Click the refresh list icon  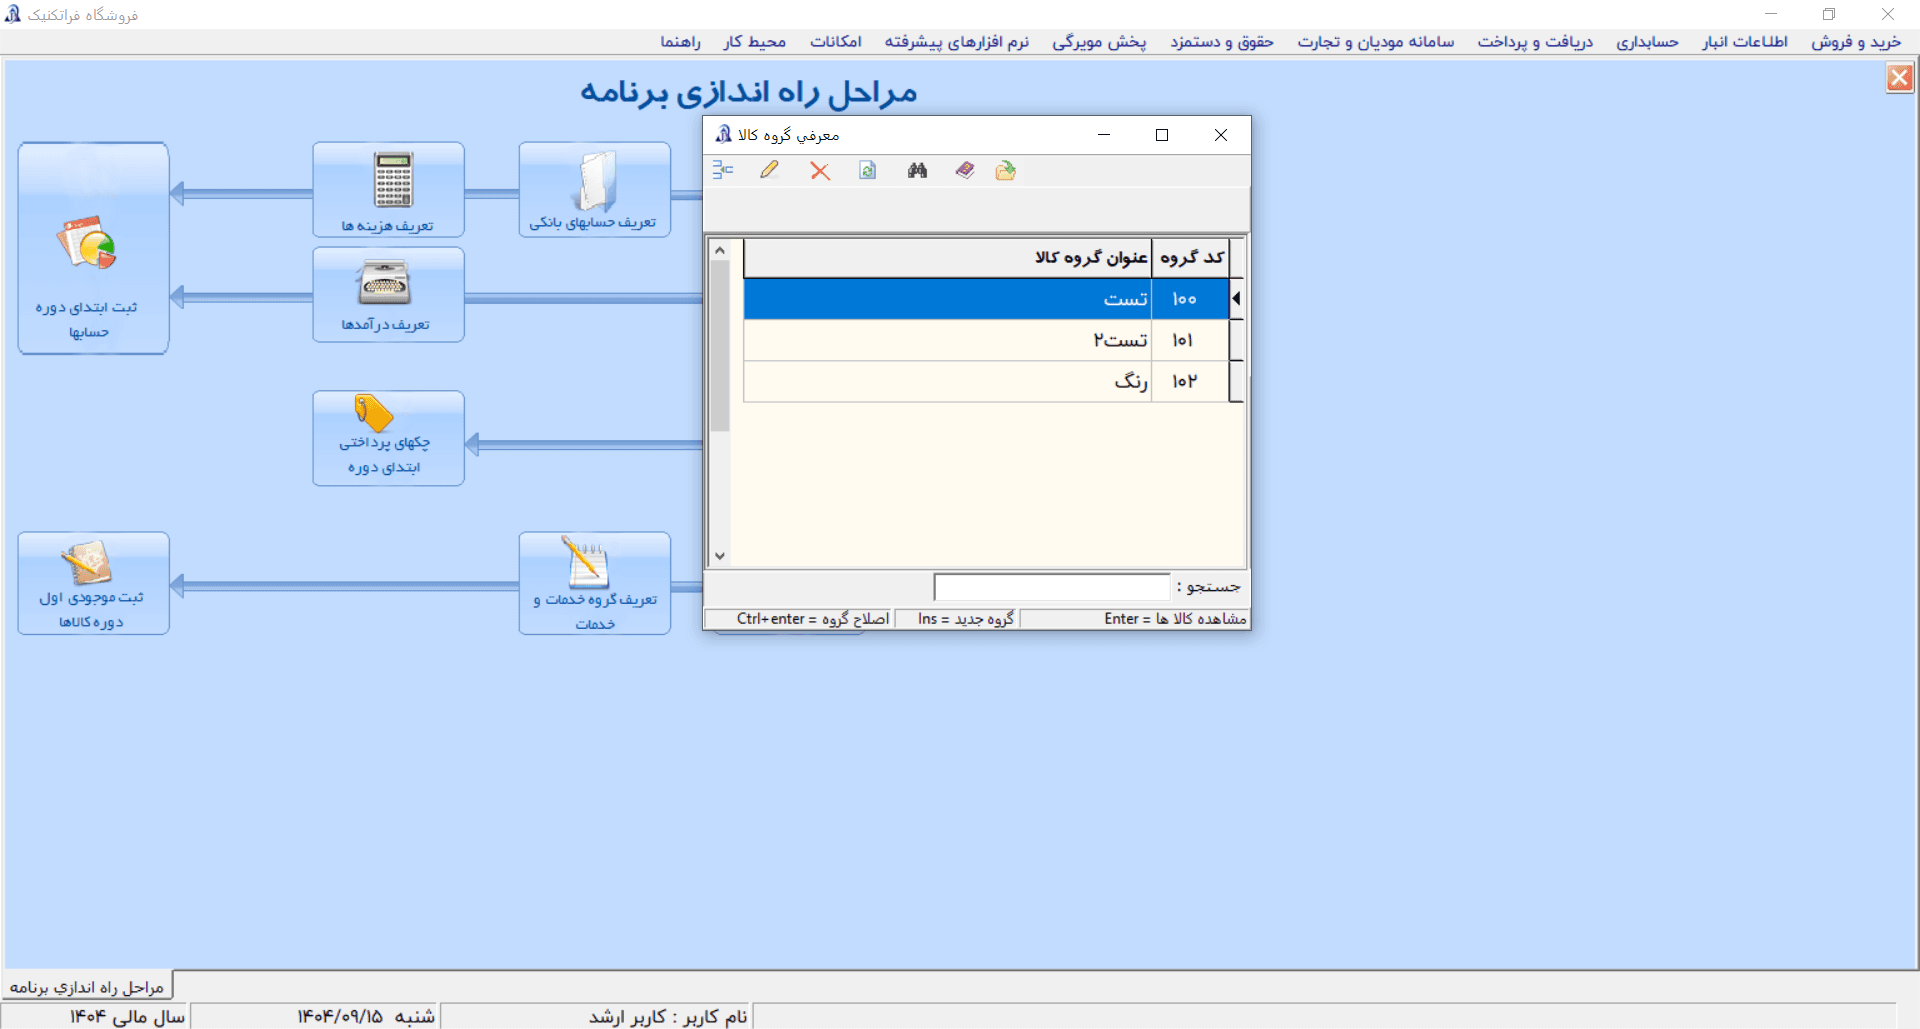[868, 171]
